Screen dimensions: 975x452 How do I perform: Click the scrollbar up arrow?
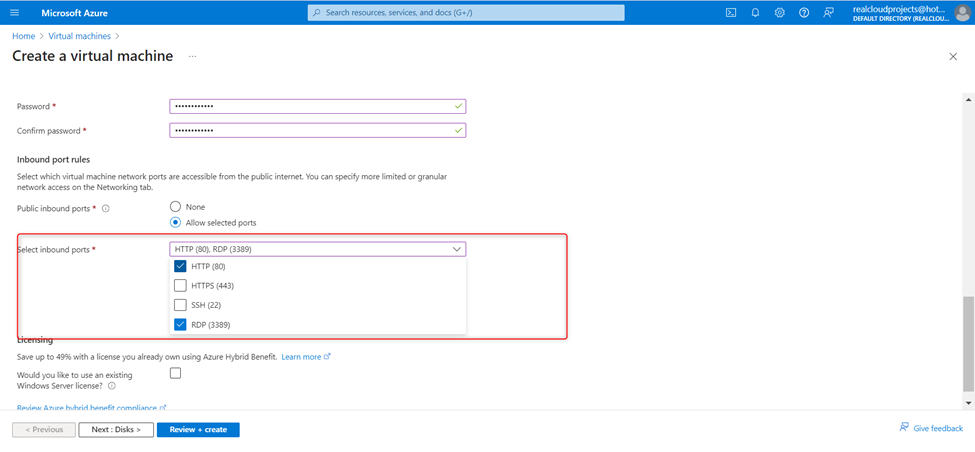pos(968,99)
